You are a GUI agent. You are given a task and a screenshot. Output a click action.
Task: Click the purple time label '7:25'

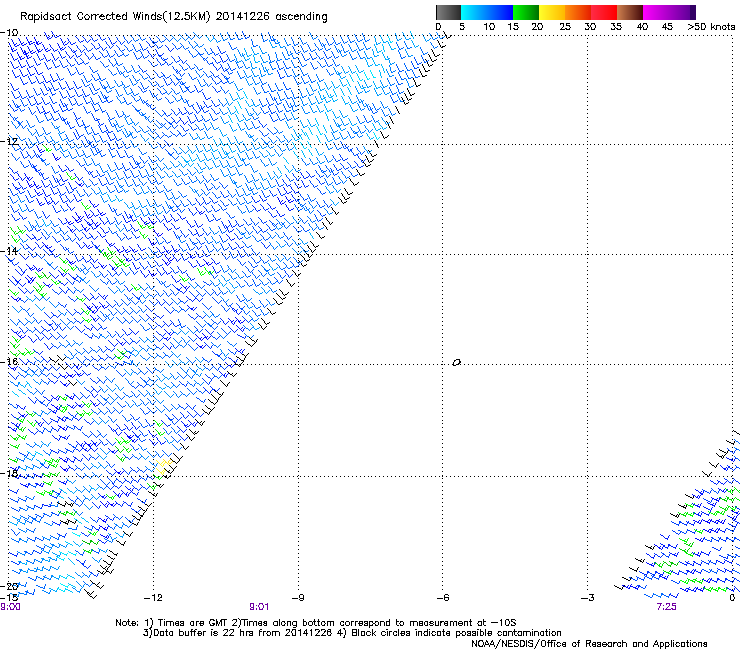tap(666, 607)
